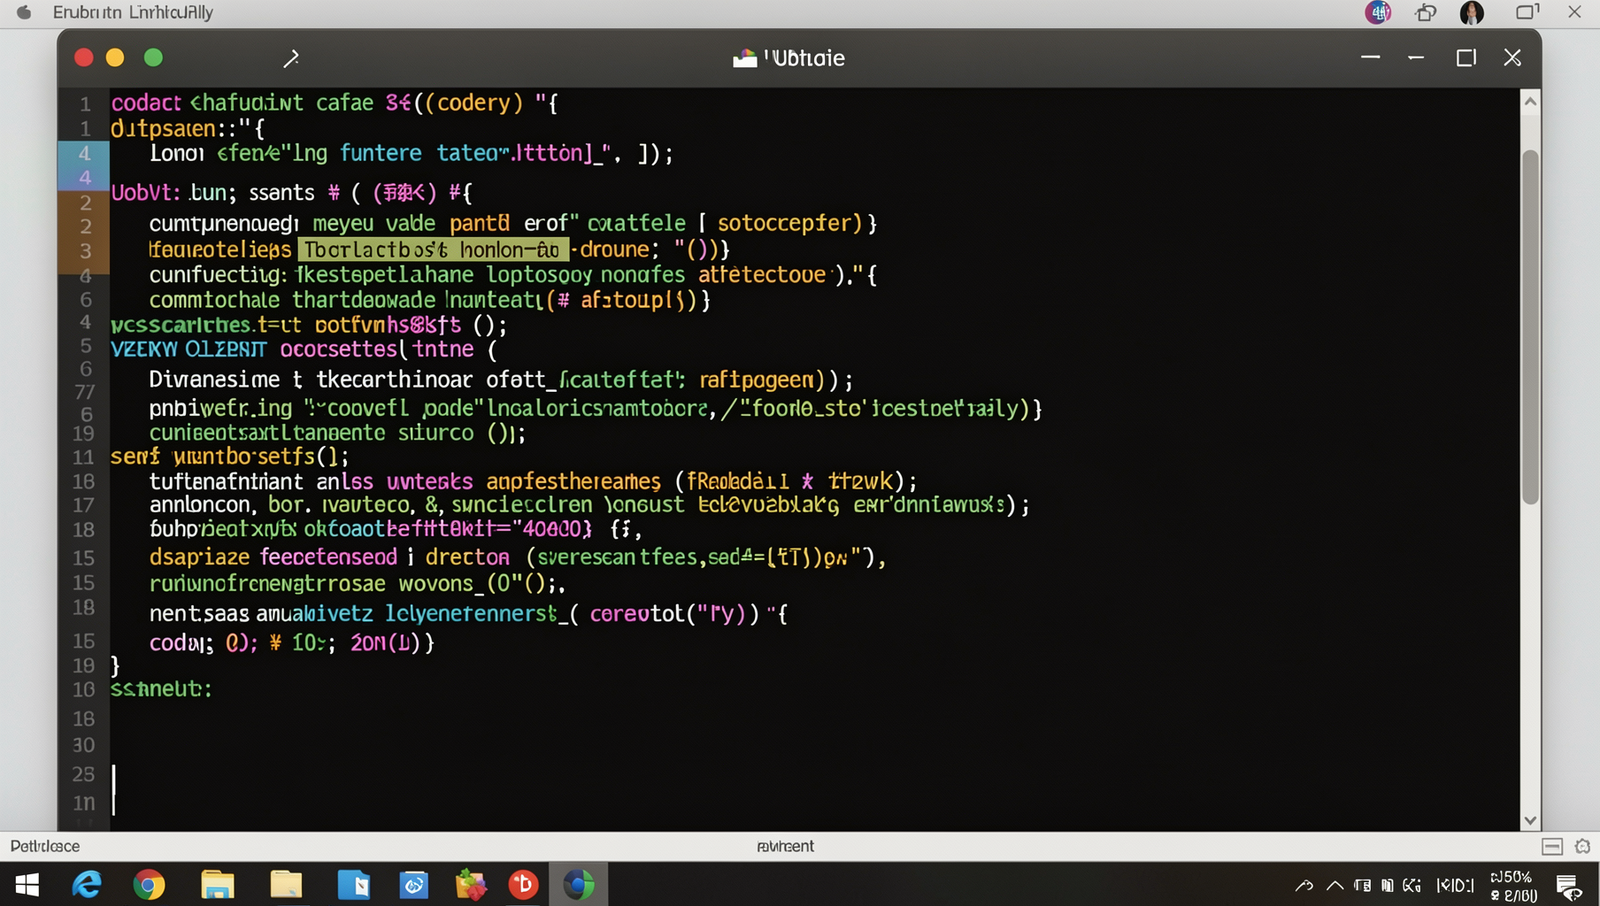Screen dimensions: 1600x906
Task: Click the scrollbar down arrow in the editor
Action: point(1530,820)
